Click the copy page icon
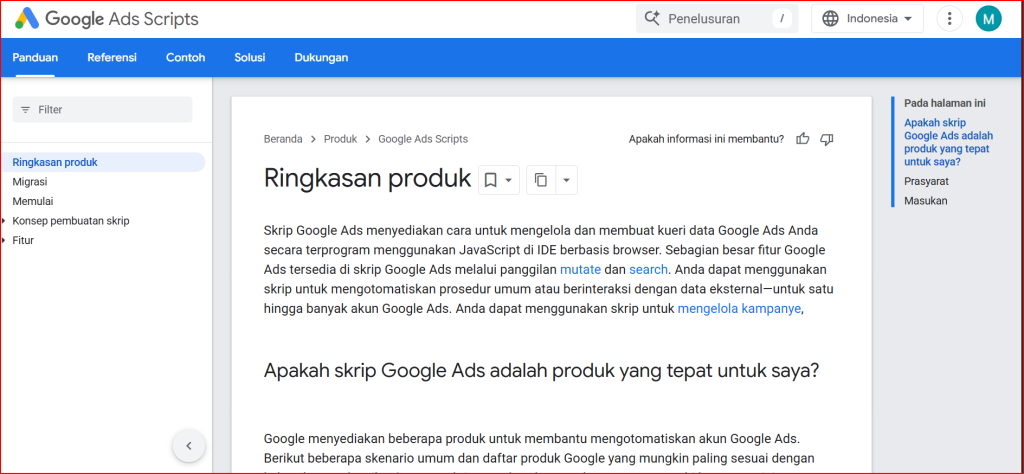1024x474 pixels. point(541,180)
